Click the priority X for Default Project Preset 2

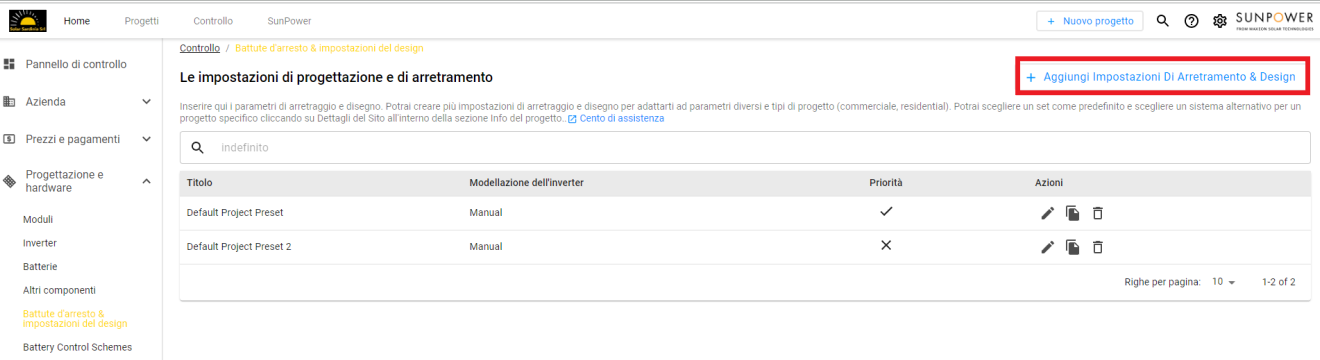click(x=885, y=246)
